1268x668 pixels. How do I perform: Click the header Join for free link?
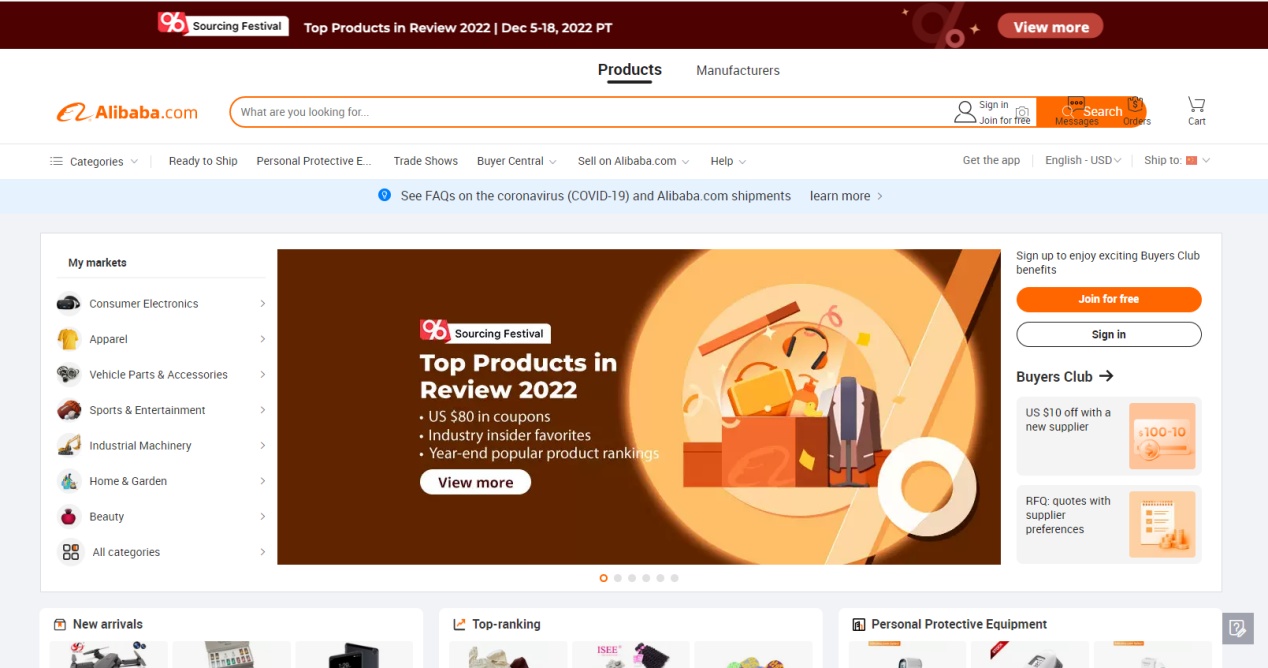coord(1005,120)
